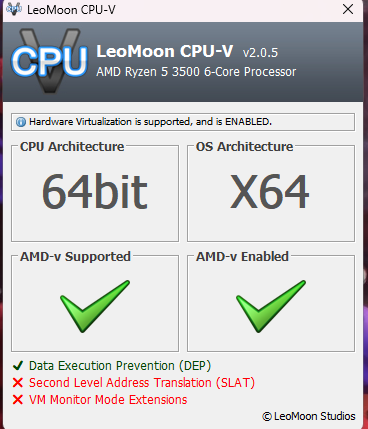
Task: Click the blue info icon in the status bar
Action: 21,122
